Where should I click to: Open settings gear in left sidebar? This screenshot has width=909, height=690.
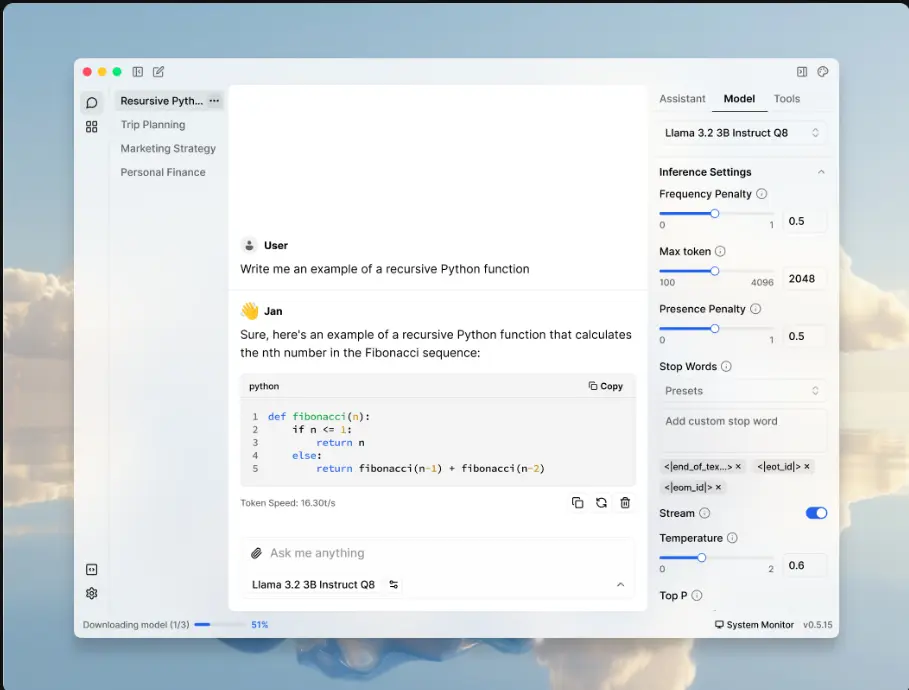tap(92, 593)
